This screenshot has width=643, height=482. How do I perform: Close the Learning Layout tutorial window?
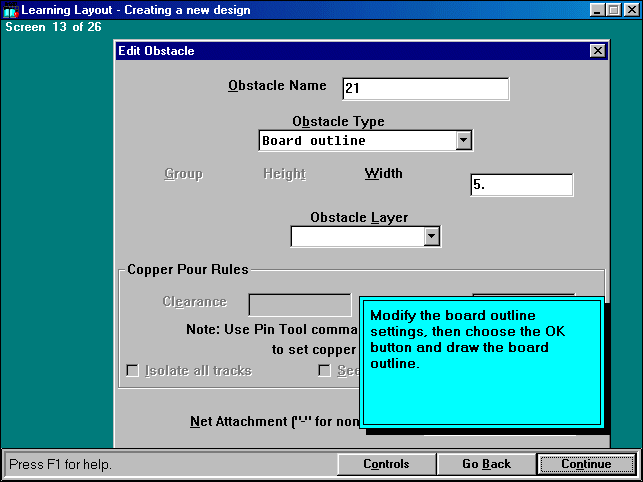pos(629,10)
